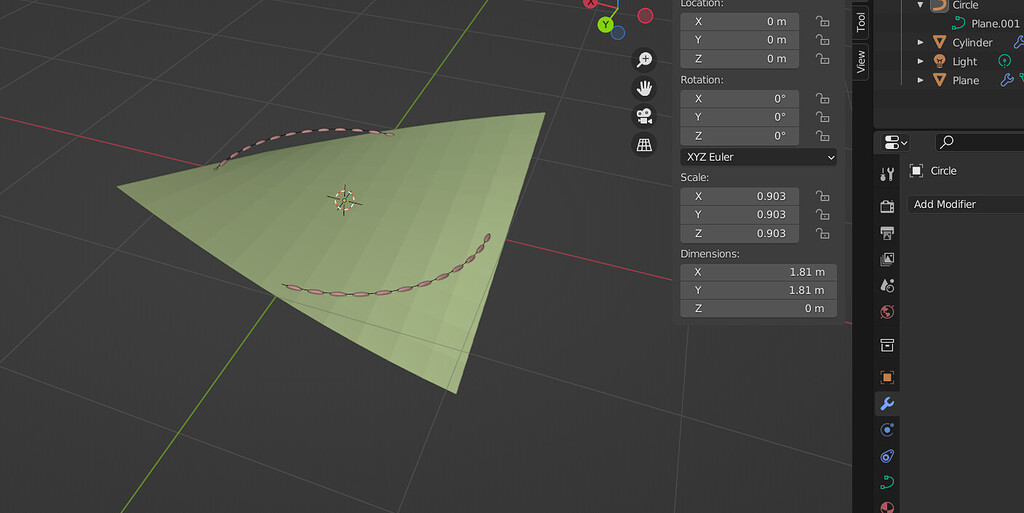Screen dimensions: 1024x513
Task: Open the Output properties printer tab
Action: pyautogui.click(x=887, y=233)
